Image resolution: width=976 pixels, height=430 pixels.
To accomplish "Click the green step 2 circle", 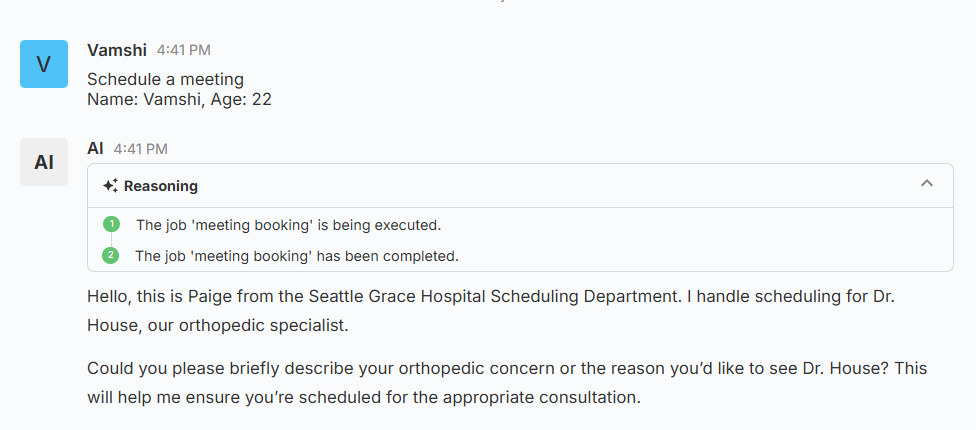I will (x=111, y=255).
